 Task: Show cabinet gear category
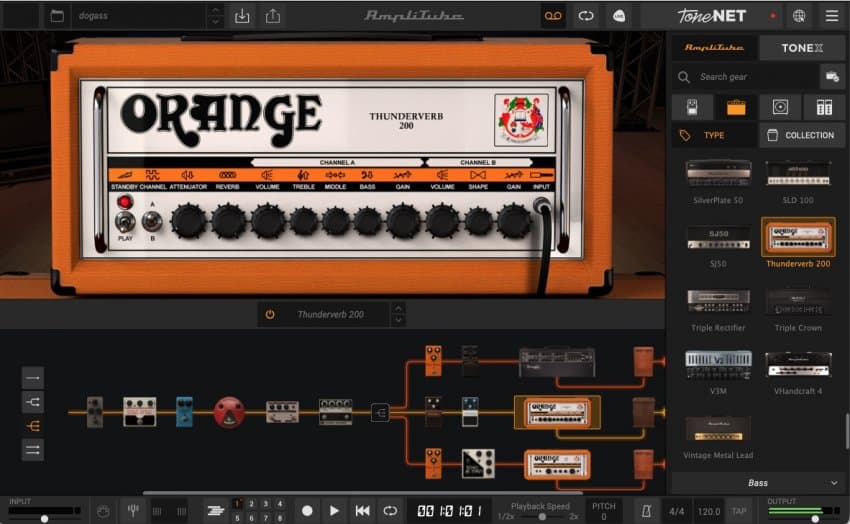[x=779, y=107]
